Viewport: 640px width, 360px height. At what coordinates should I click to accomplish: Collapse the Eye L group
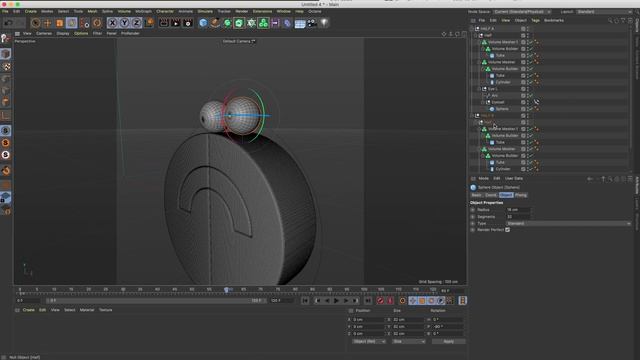pyautogui.click(x=479, y=89)
